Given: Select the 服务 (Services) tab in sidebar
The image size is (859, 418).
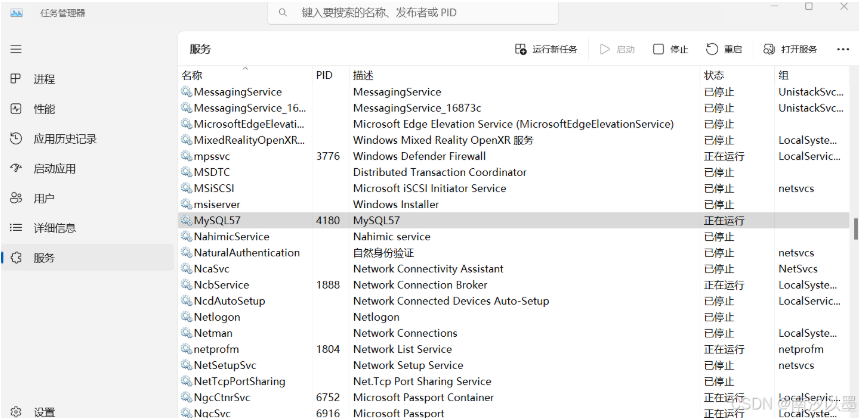Looking at the screenshot, I should 44,258.
